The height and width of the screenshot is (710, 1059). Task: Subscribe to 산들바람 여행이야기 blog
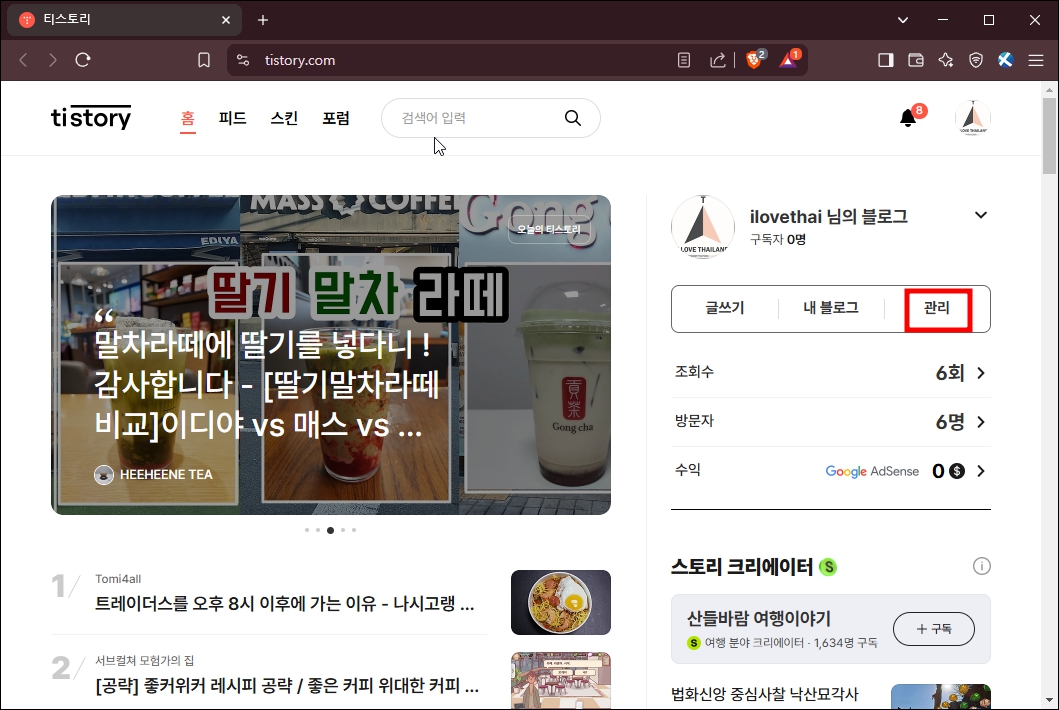point(933,628)
